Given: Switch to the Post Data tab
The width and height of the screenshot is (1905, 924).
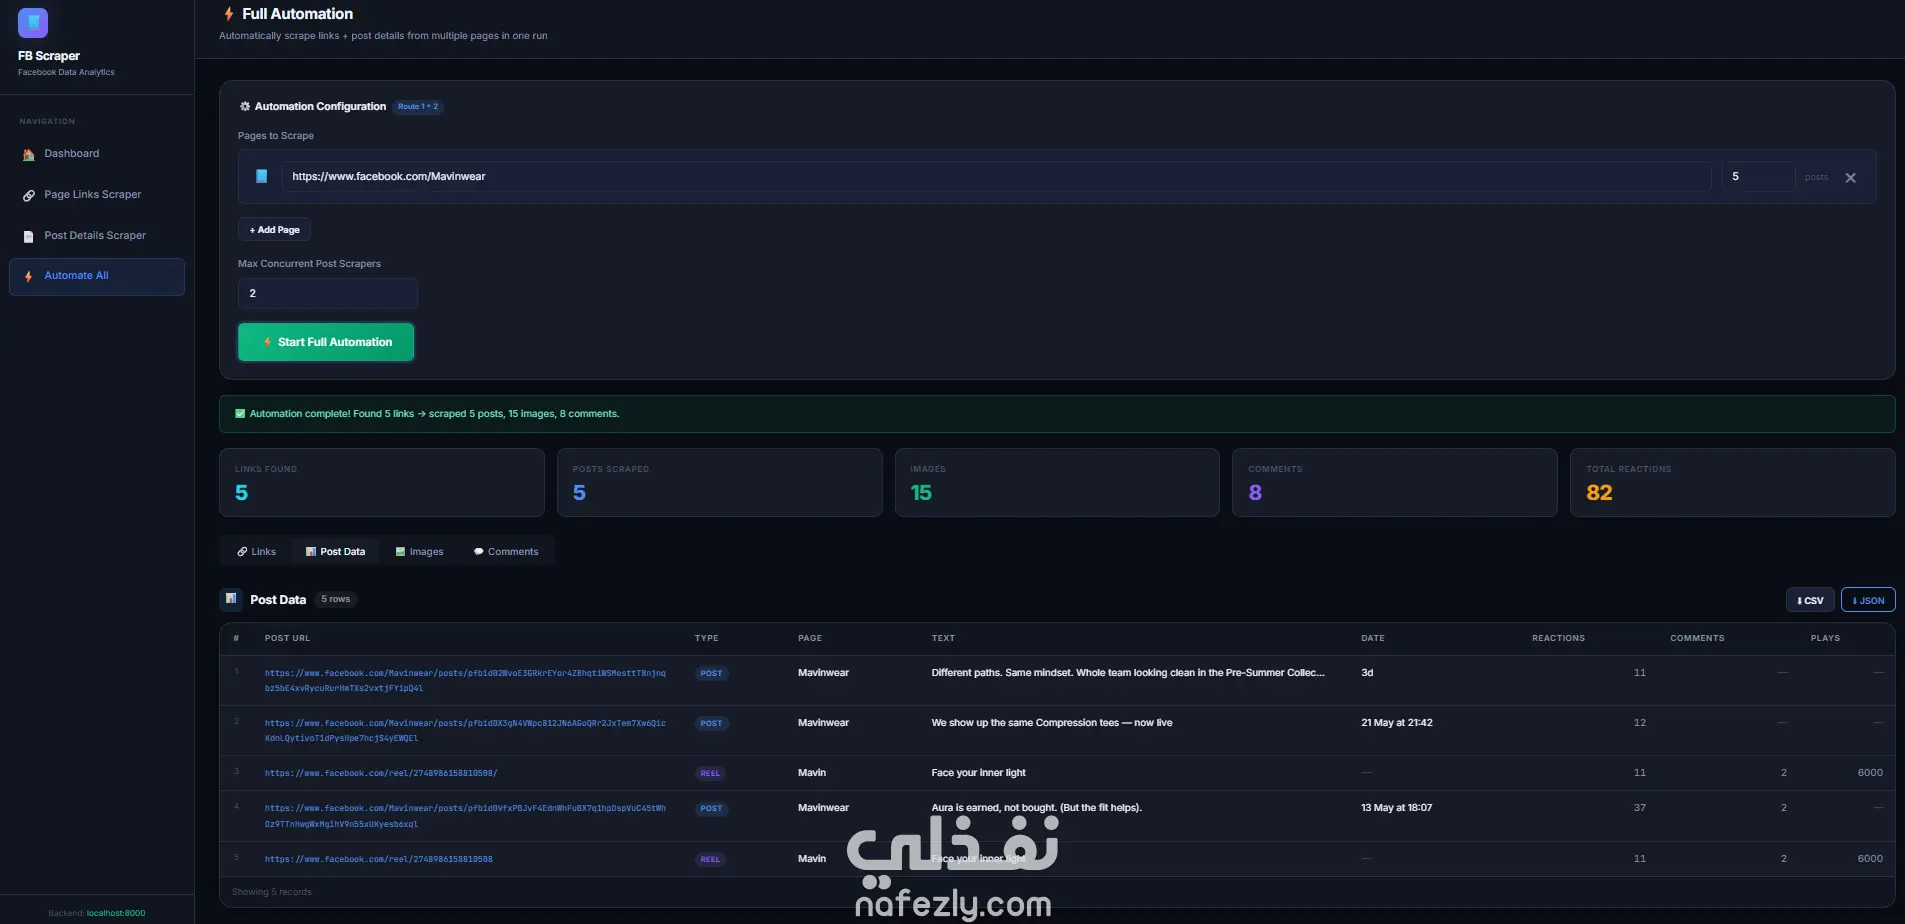Looking at the screenshot, I should click(336, 552).
